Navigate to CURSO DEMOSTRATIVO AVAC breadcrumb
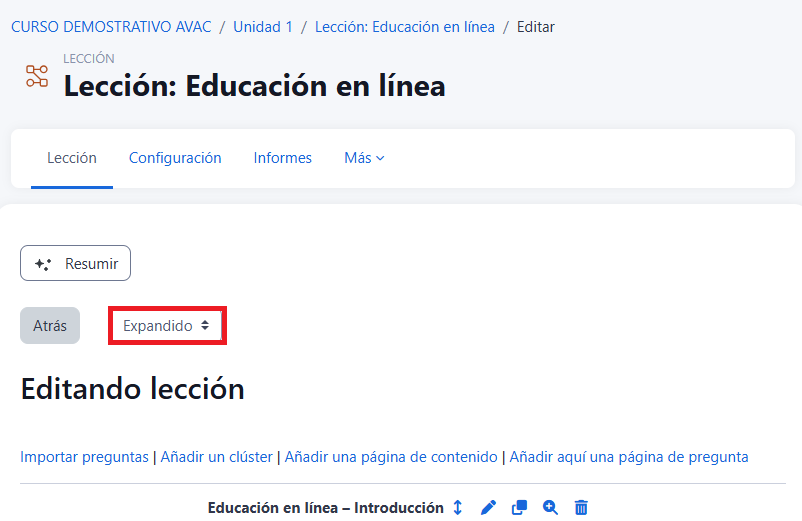Viewport: 802px width, 521px height. pos(111,27)
